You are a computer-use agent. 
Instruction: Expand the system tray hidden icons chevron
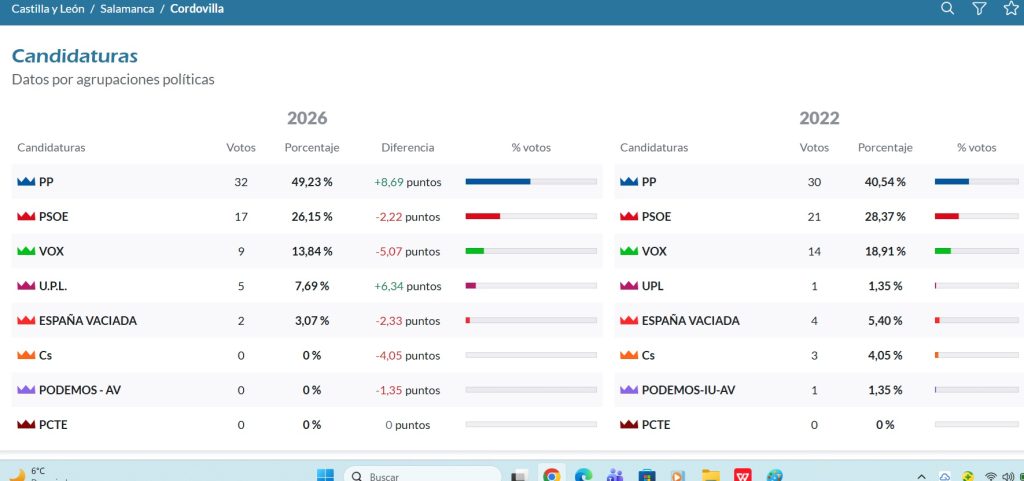tap(922, 476)
